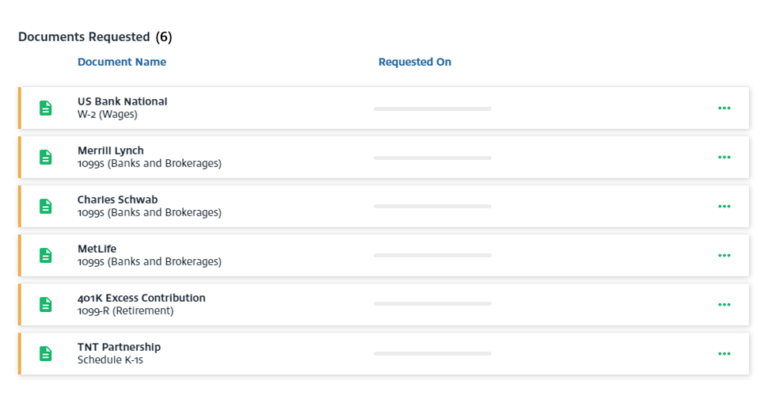Open more options for Charles Schwab row
This screenshot has height=411, width=768.
pos(724,206)
